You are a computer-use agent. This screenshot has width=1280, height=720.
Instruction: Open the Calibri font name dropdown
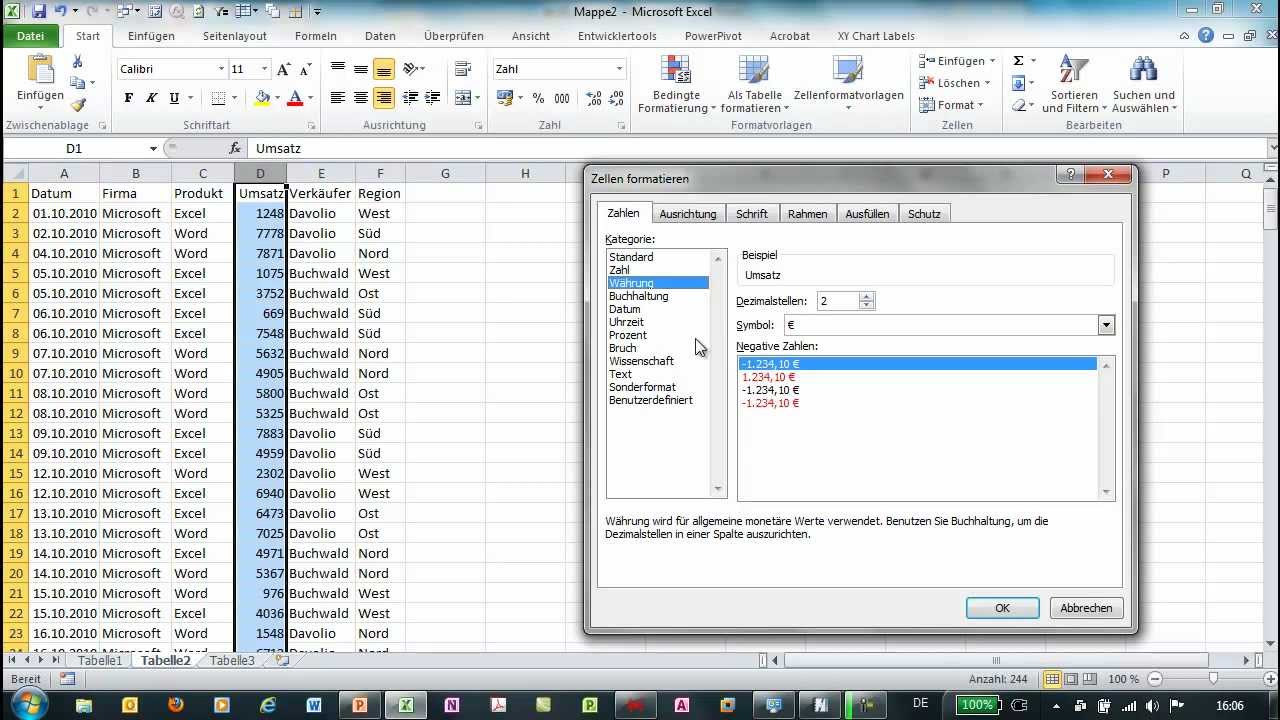tap(221, 69)
